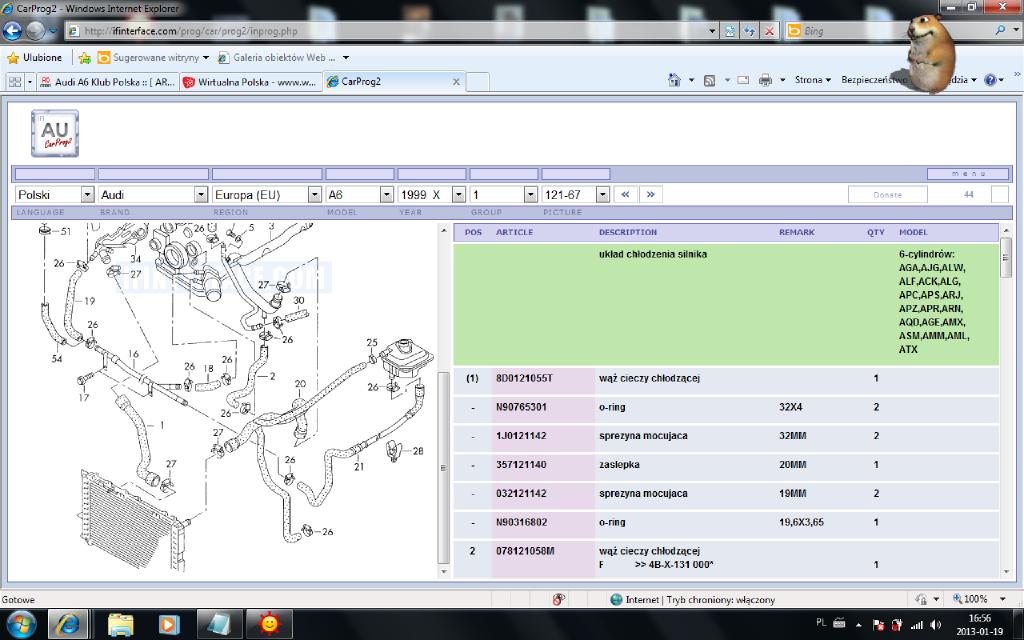Click article number N90316802

[x=521, y=522]
